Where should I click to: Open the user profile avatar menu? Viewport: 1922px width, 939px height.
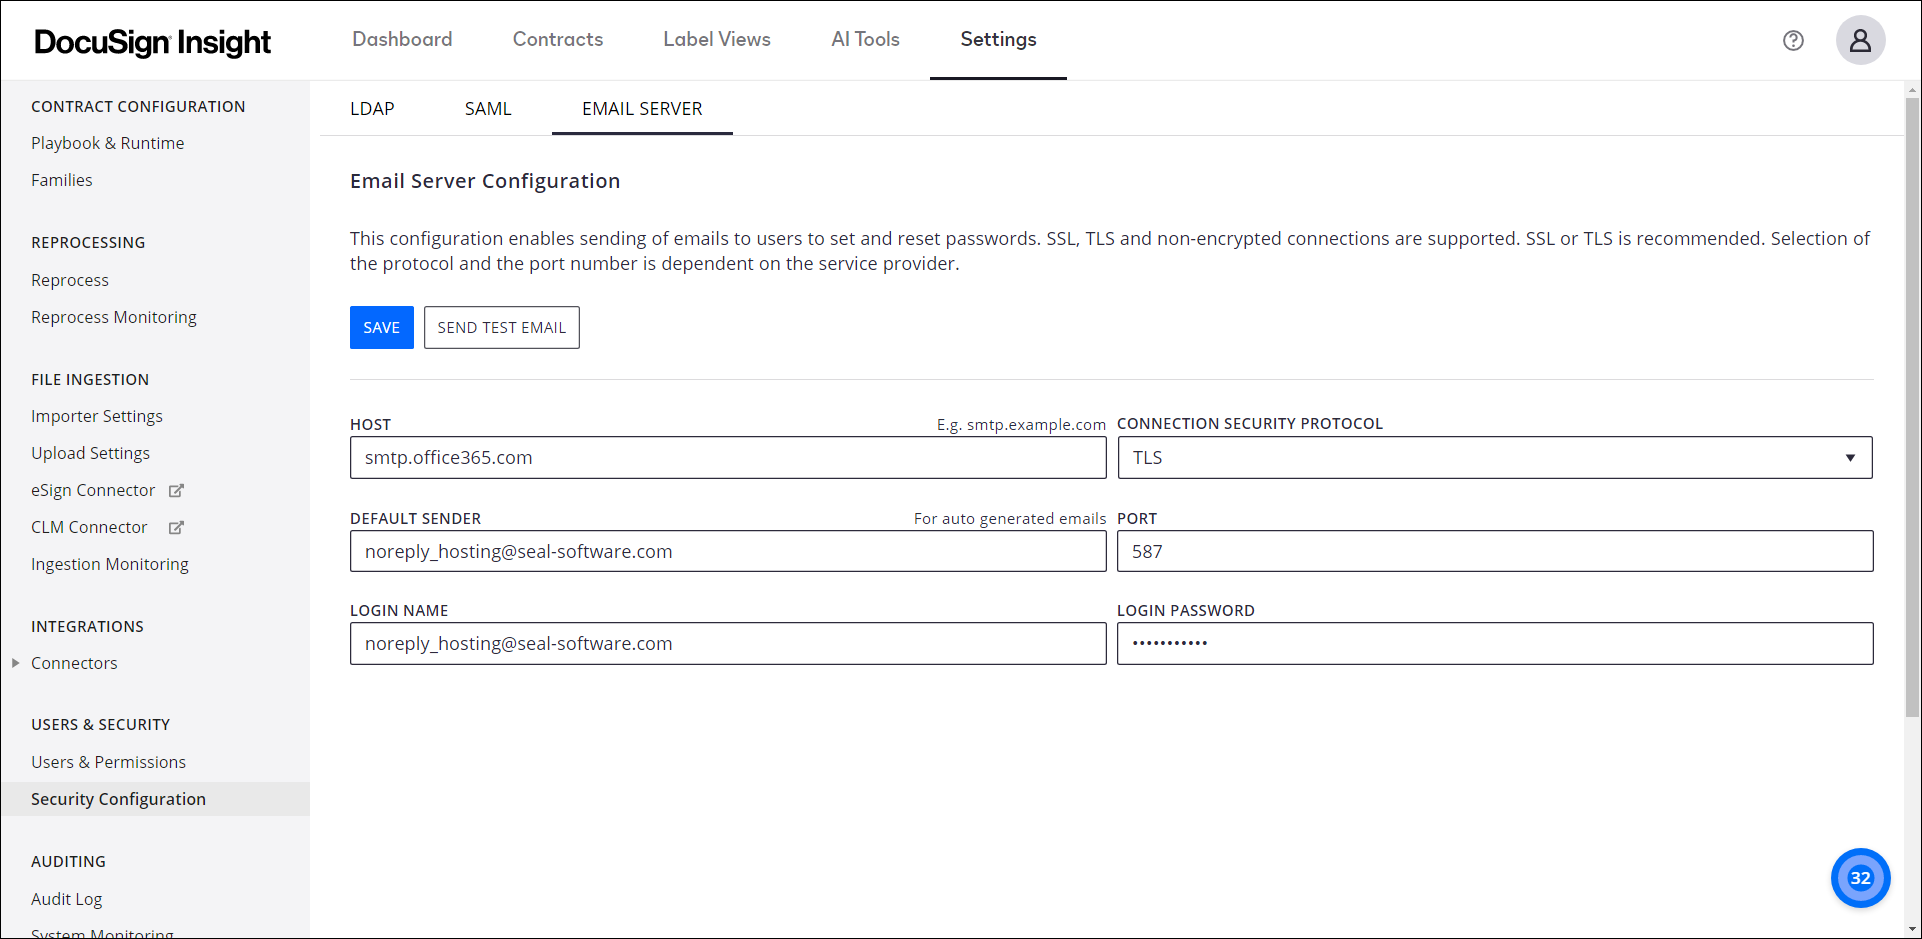[x=1860, y=40]
